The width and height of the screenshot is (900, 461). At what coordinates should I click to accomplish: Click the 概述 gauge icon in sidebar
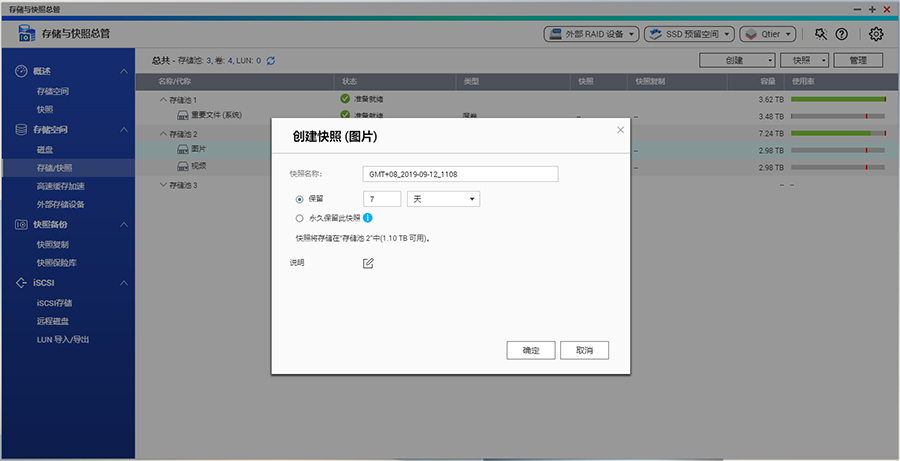pos(21,71)
